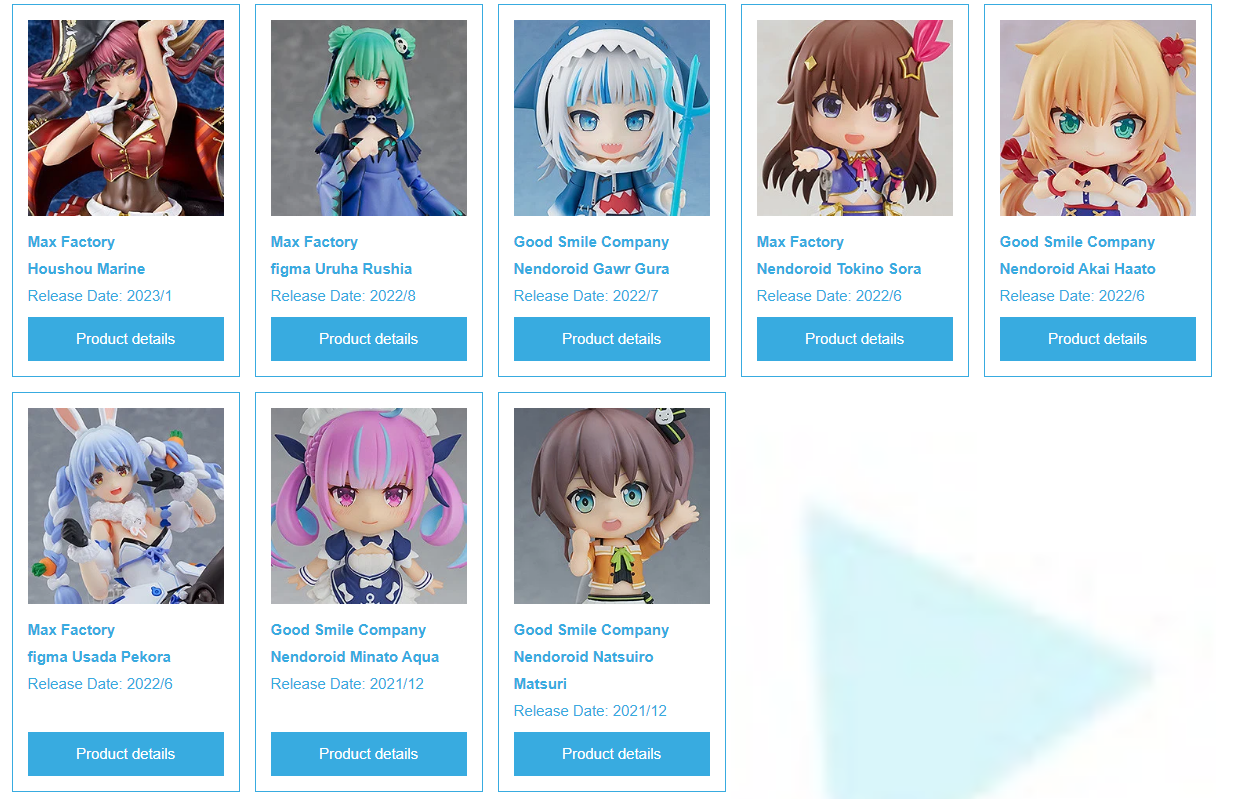1235x799 pixels.
Task: View the Nendoroid Minato Aqua image
Action: click(x=369, y=506)
